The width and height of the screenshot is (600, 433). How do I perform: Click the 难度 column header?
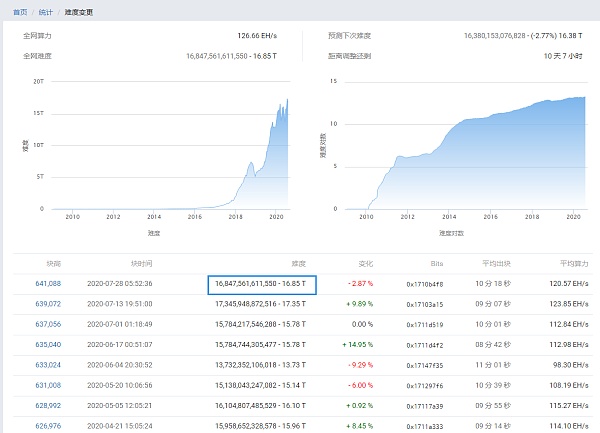click(297, 264)
